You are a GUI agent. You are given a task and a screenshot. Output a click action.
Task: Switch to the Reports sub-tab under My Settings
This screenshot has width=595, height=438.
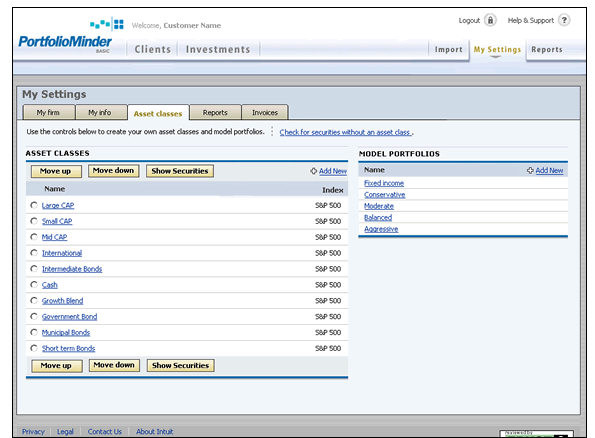pyautogui.click(x=215, y=112)
